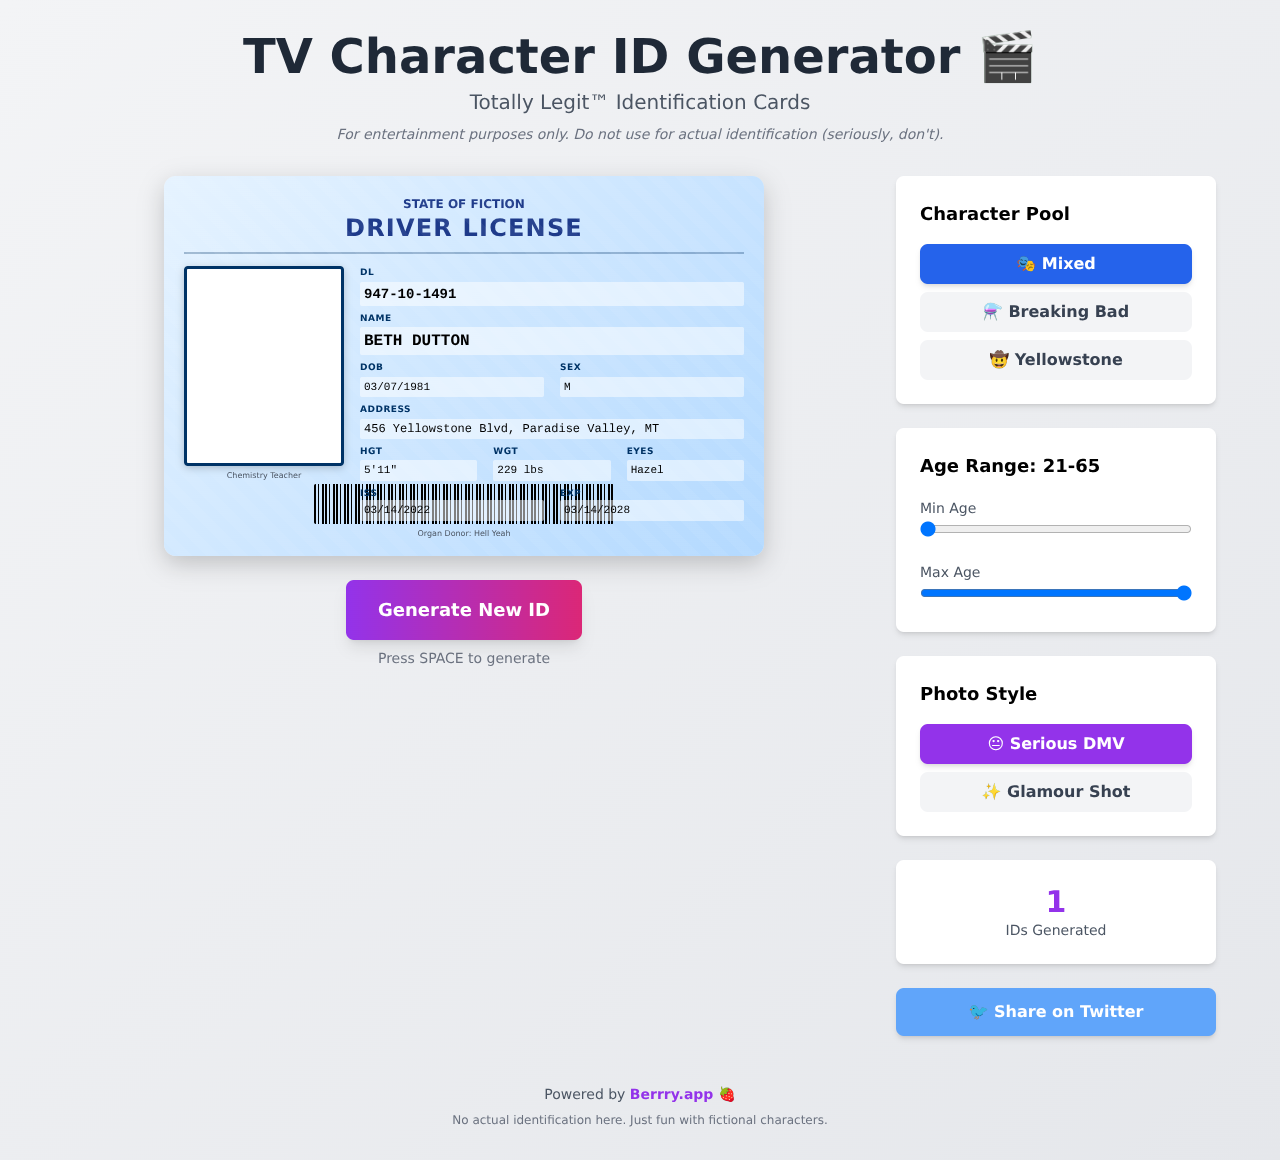Select the Mixed character pool
The width and height of the screenshot is (1280, 1160).
pos(1055,264)
